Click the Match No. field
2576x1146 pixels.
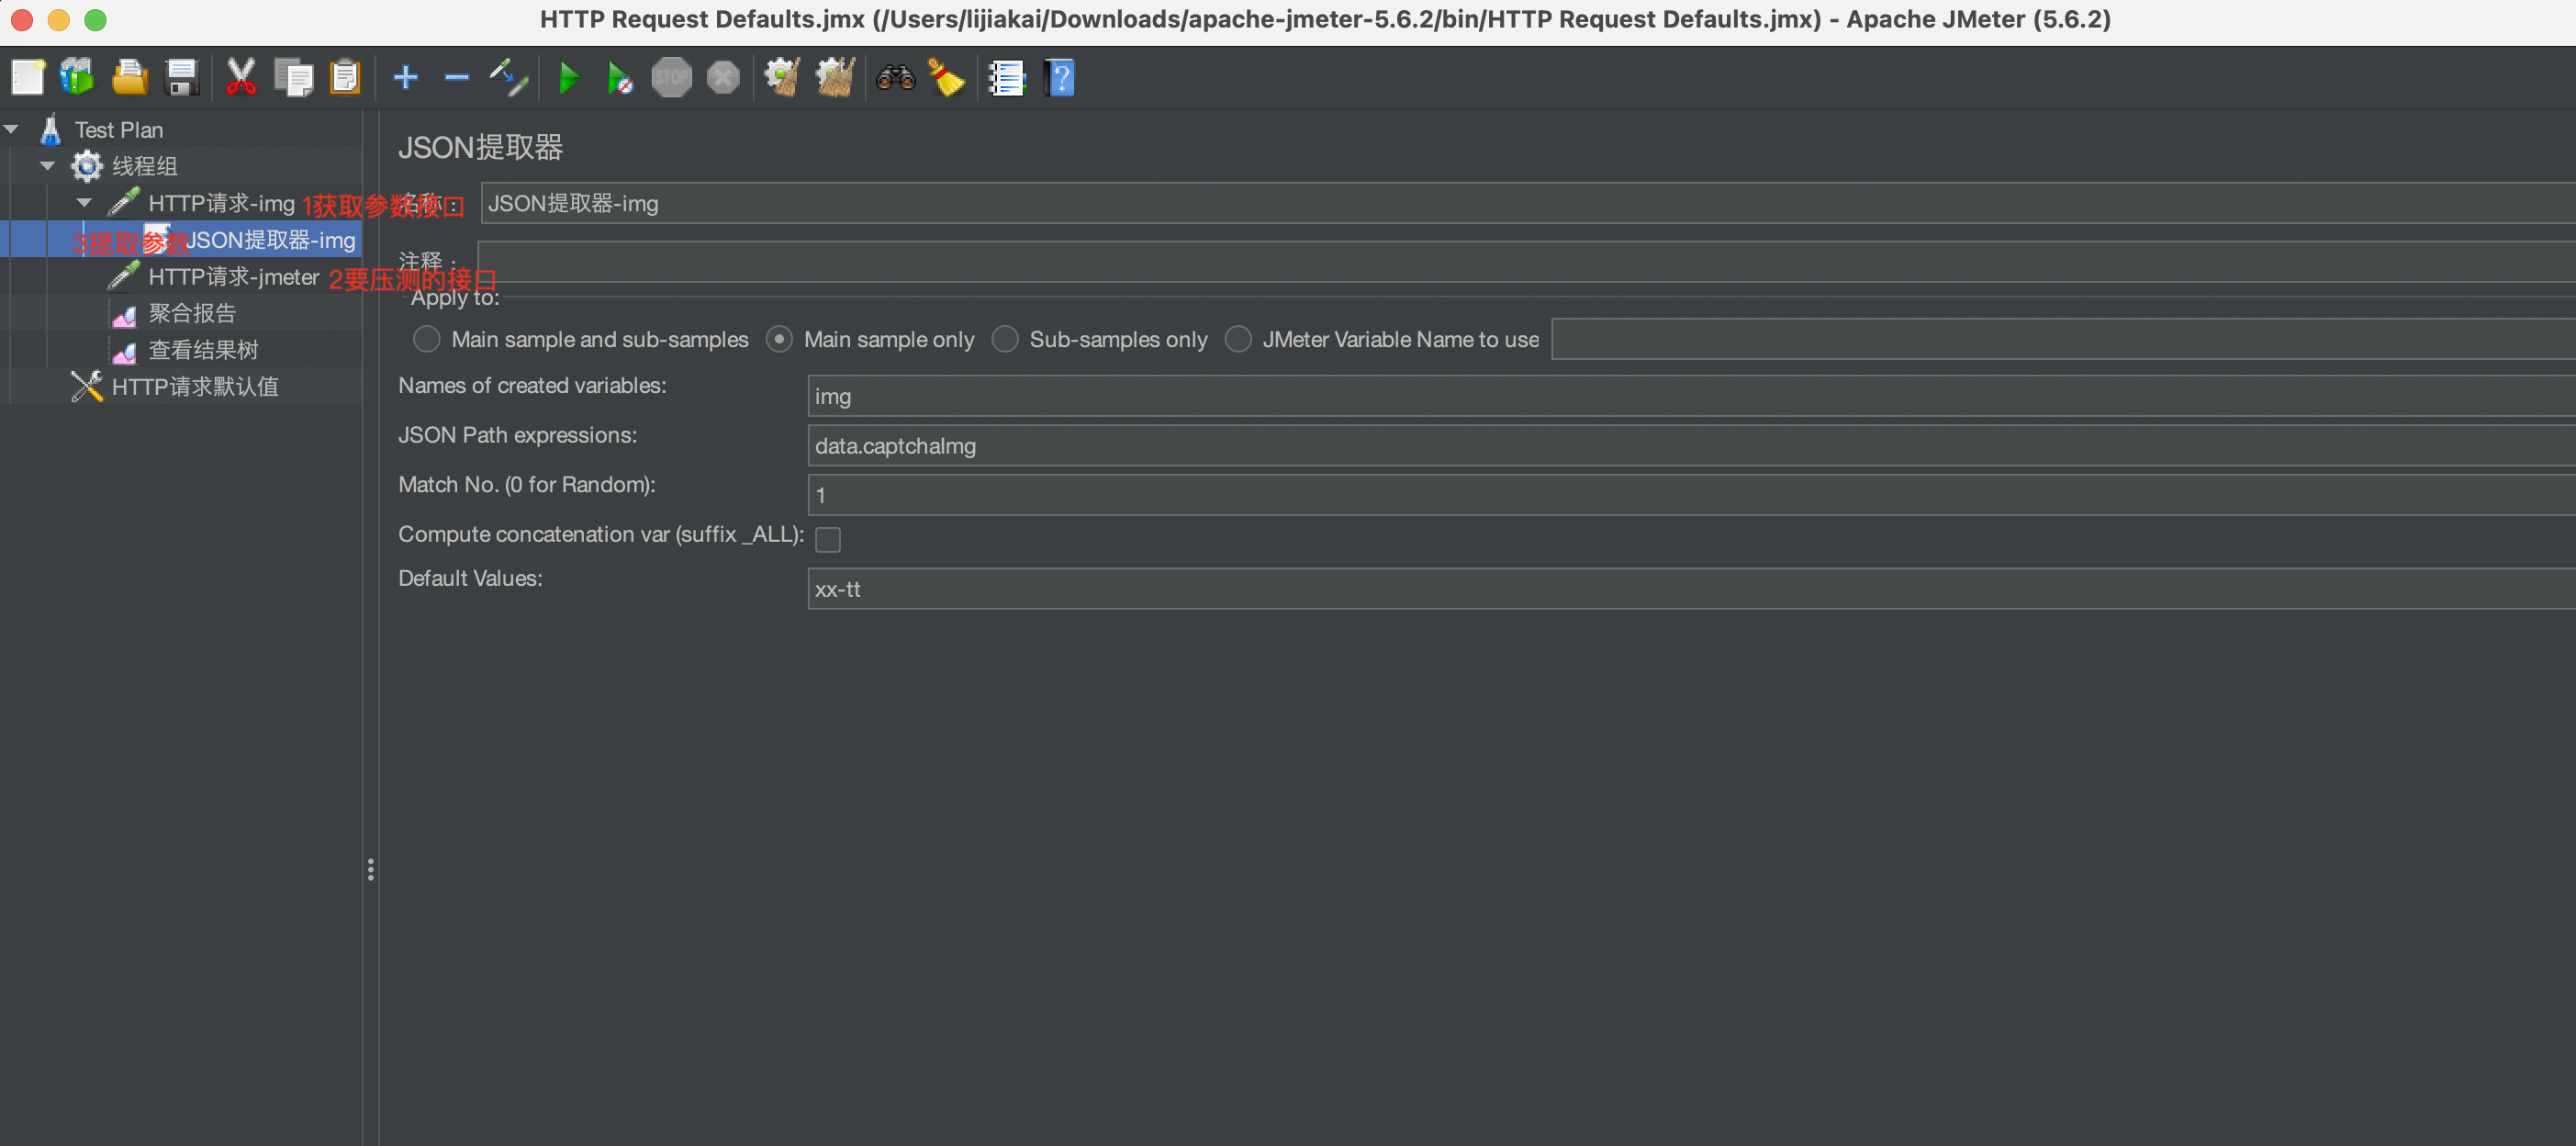click(x=1691, y=495)
